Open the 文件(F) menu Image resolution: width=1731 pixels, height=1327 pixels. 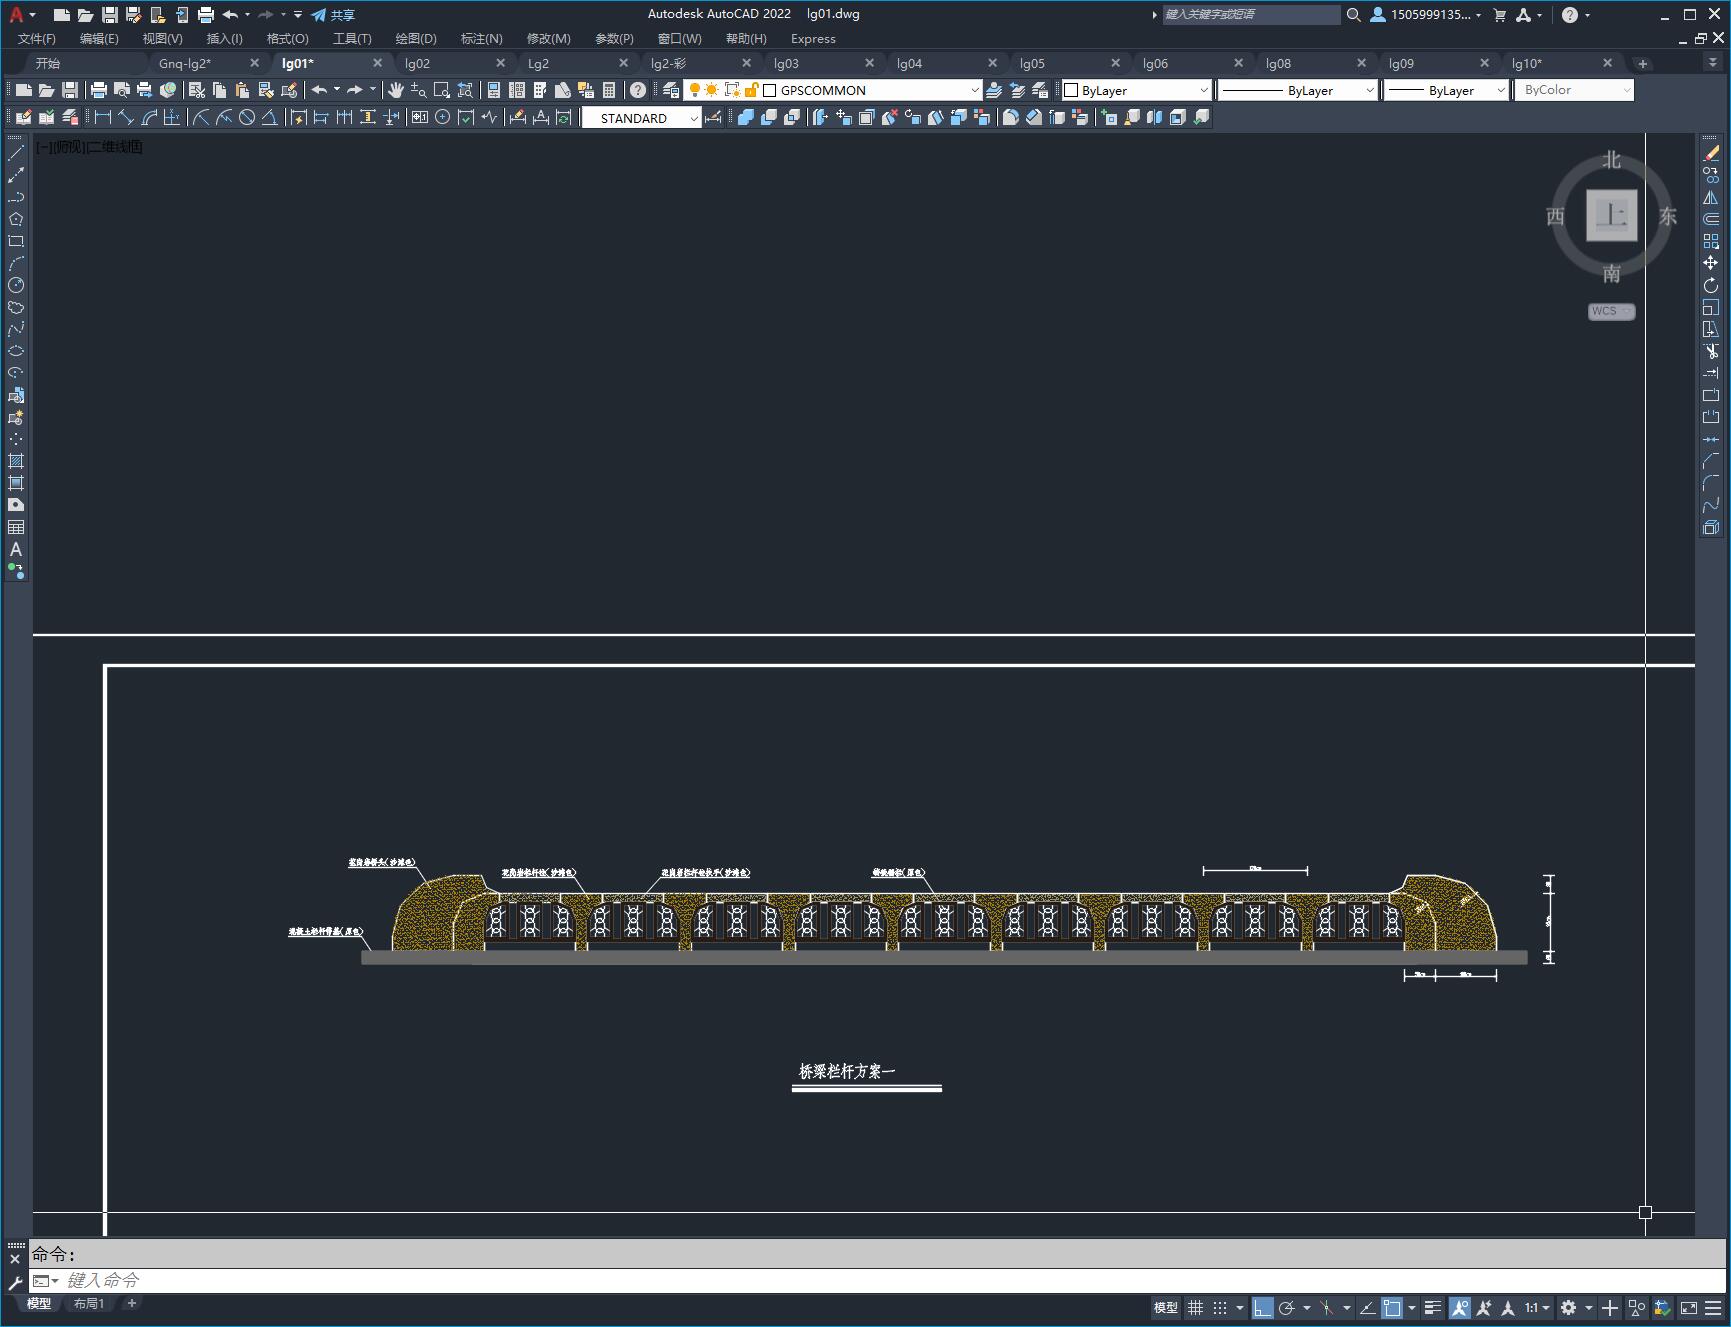click(37, 39)
